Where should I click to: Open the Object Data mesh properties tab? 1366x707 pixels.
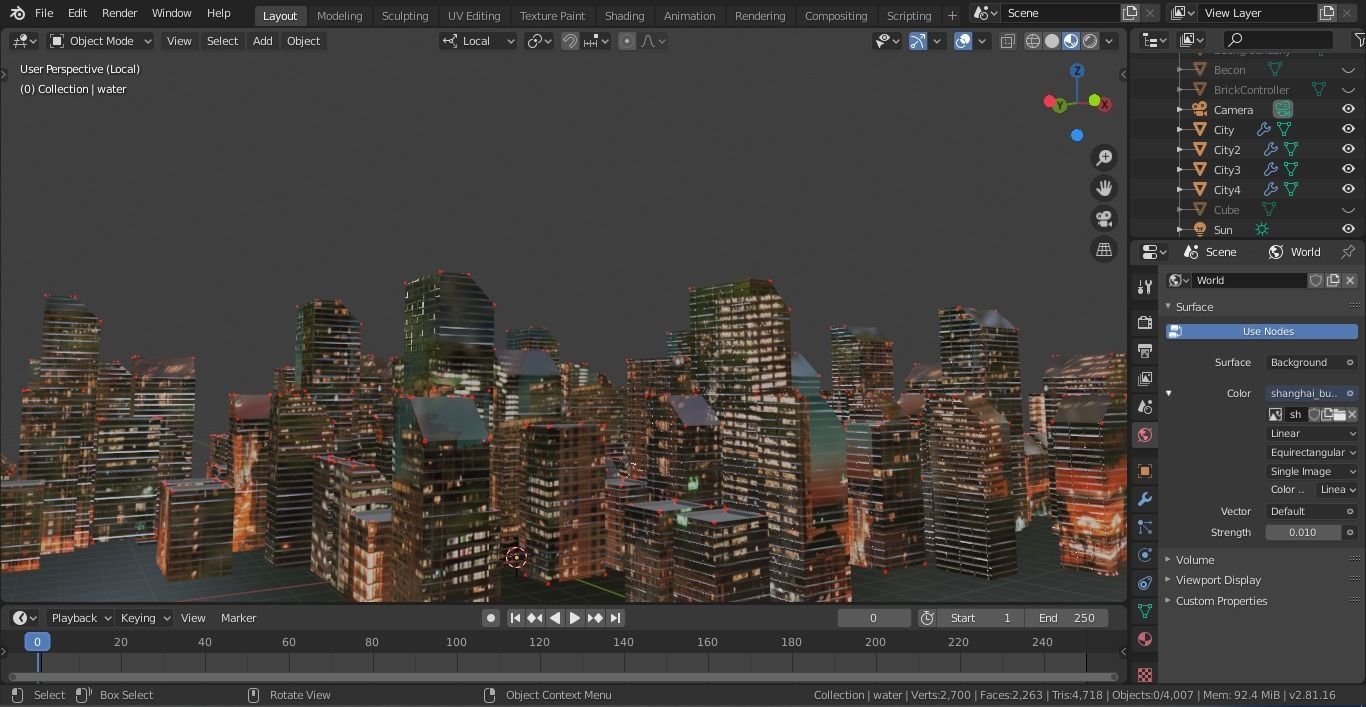pyautogui.click(x=1145, y=611)
